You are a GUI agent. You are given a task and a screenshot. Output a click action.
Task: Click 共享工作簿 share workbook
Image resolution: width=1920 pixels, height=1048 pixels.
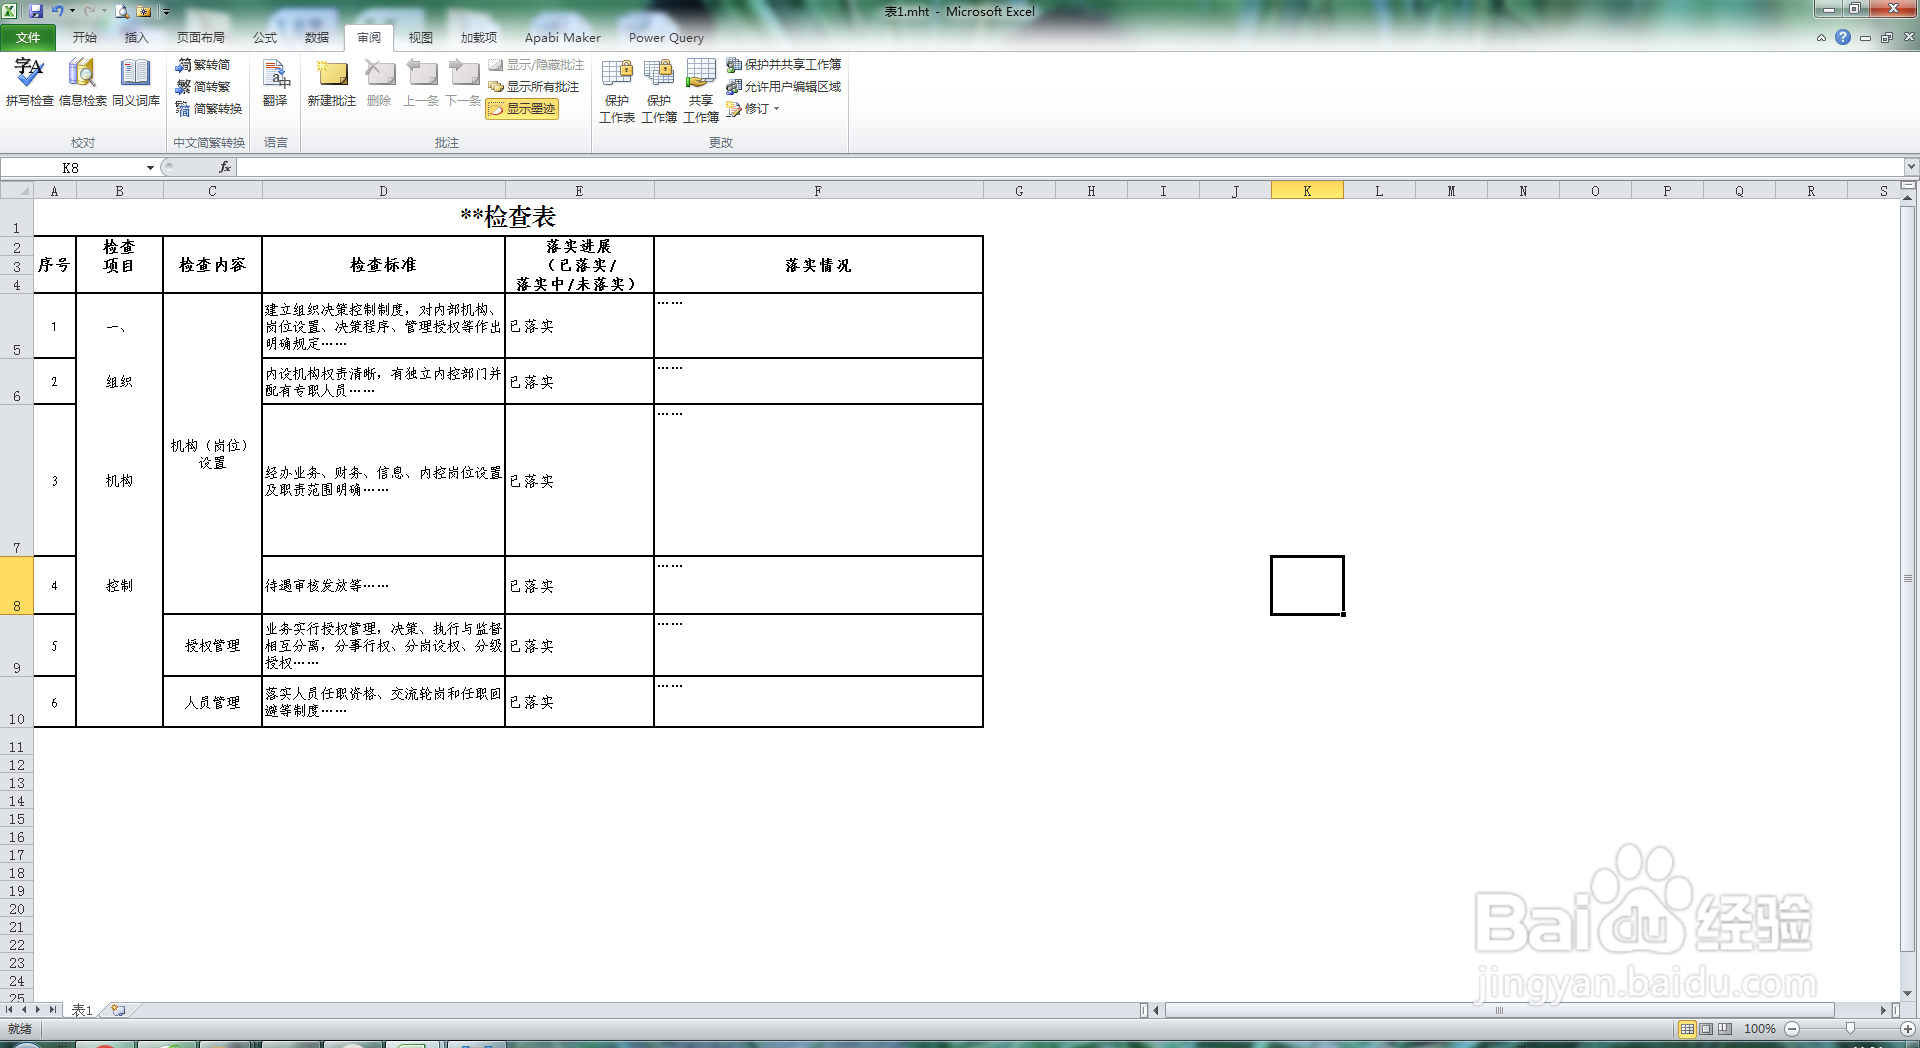coord(701,90)
